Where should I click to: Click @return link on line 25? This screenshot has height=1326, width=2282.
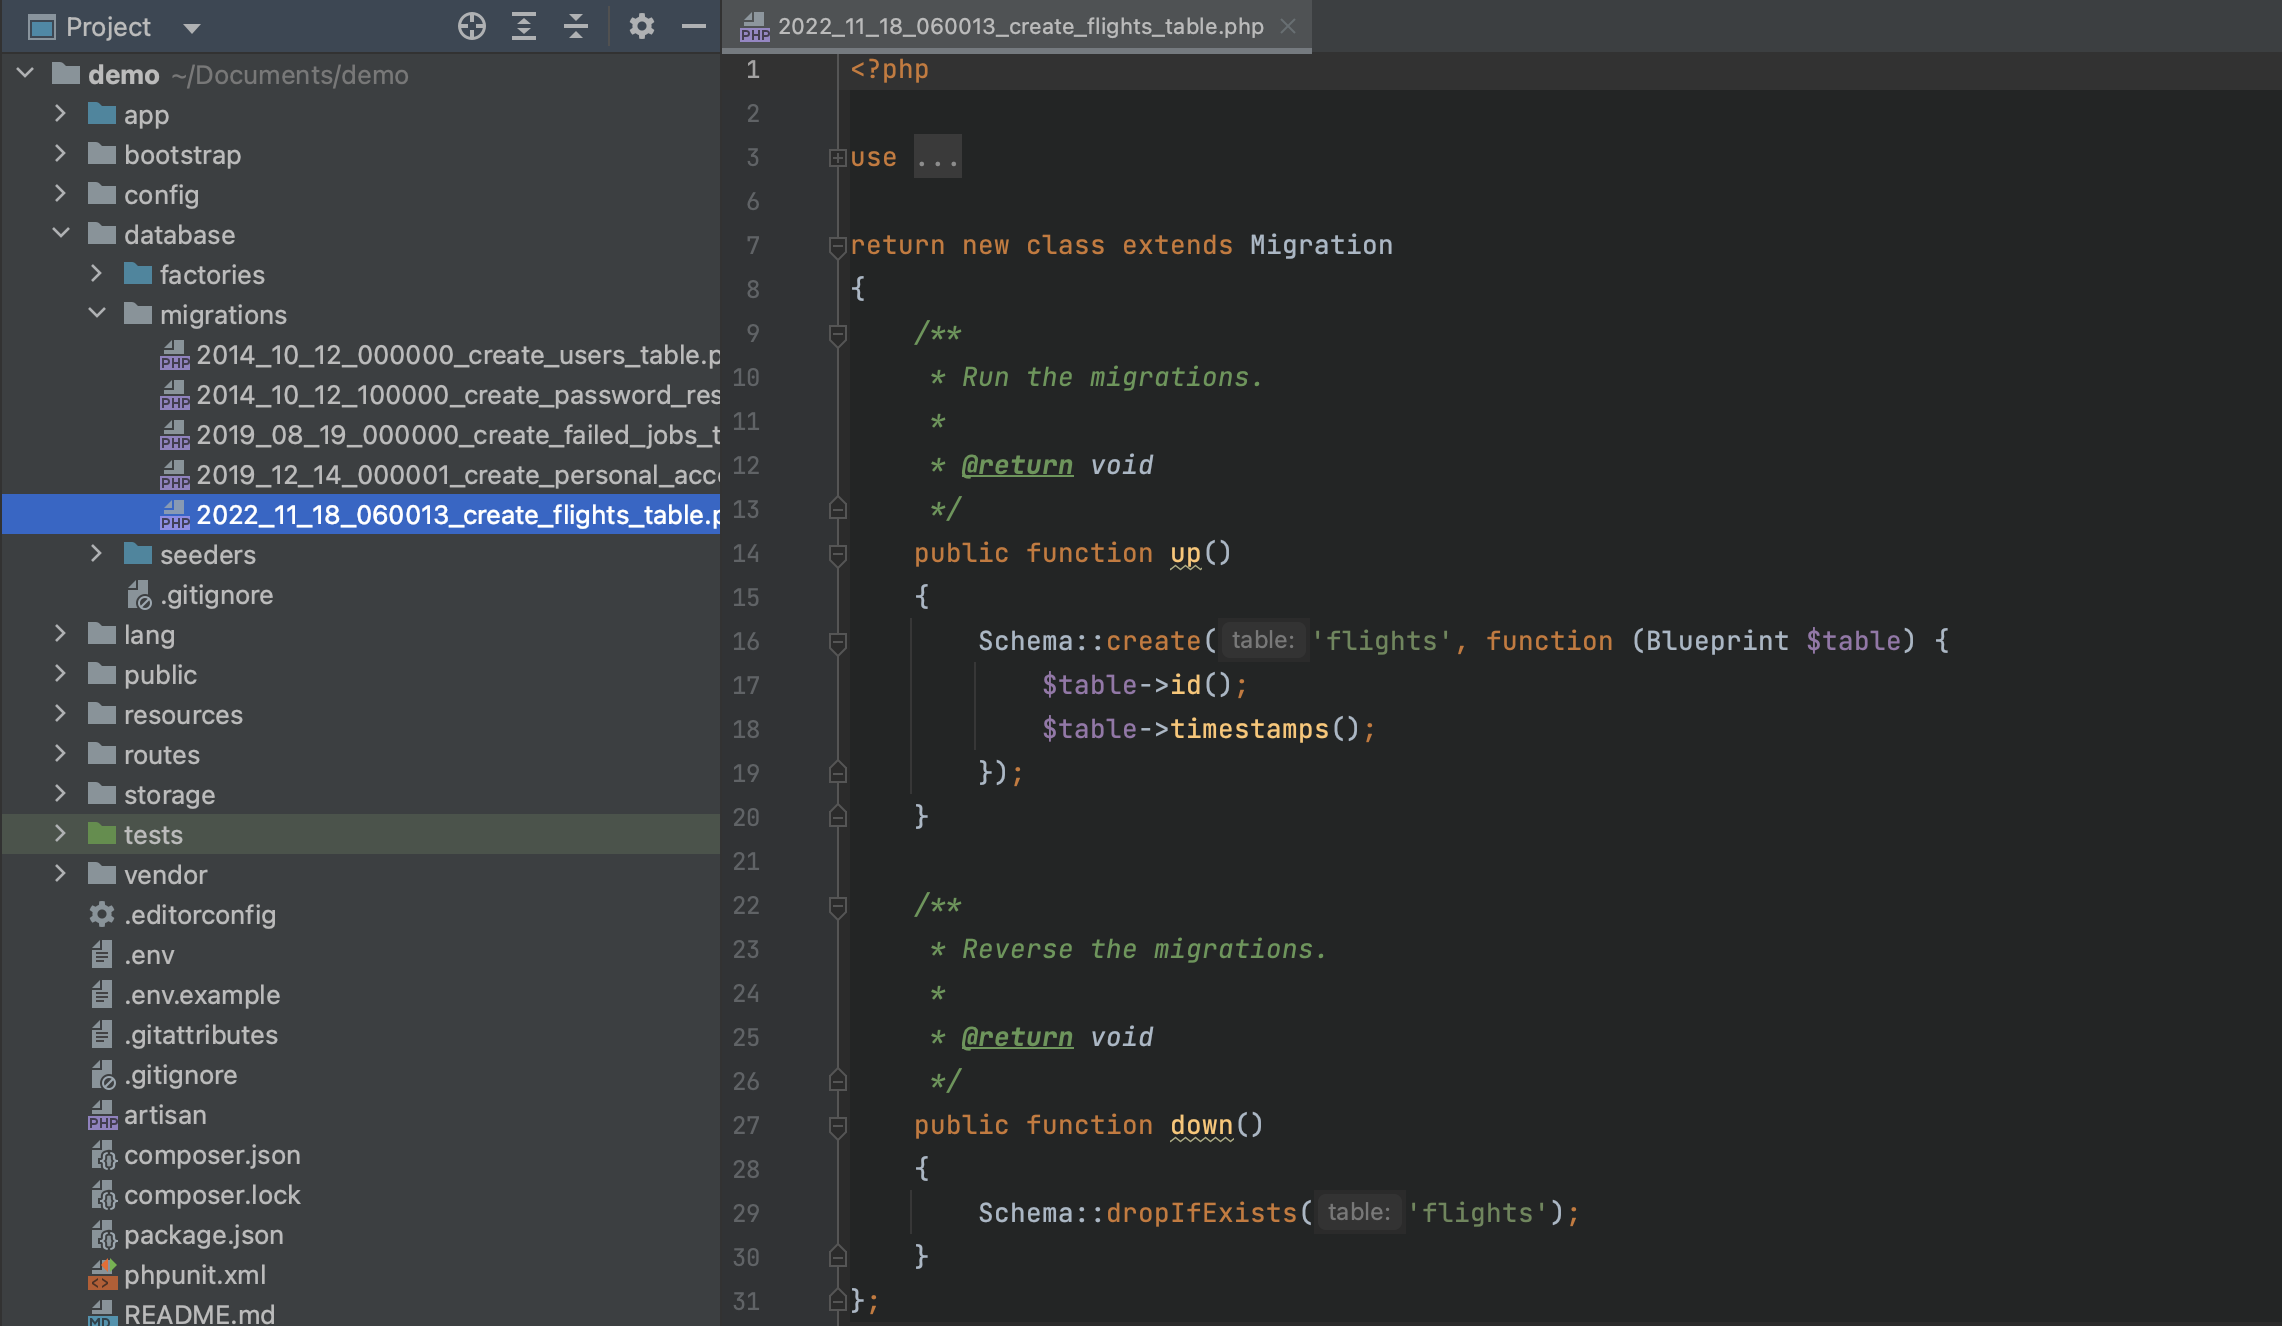coord(1017,1037)
